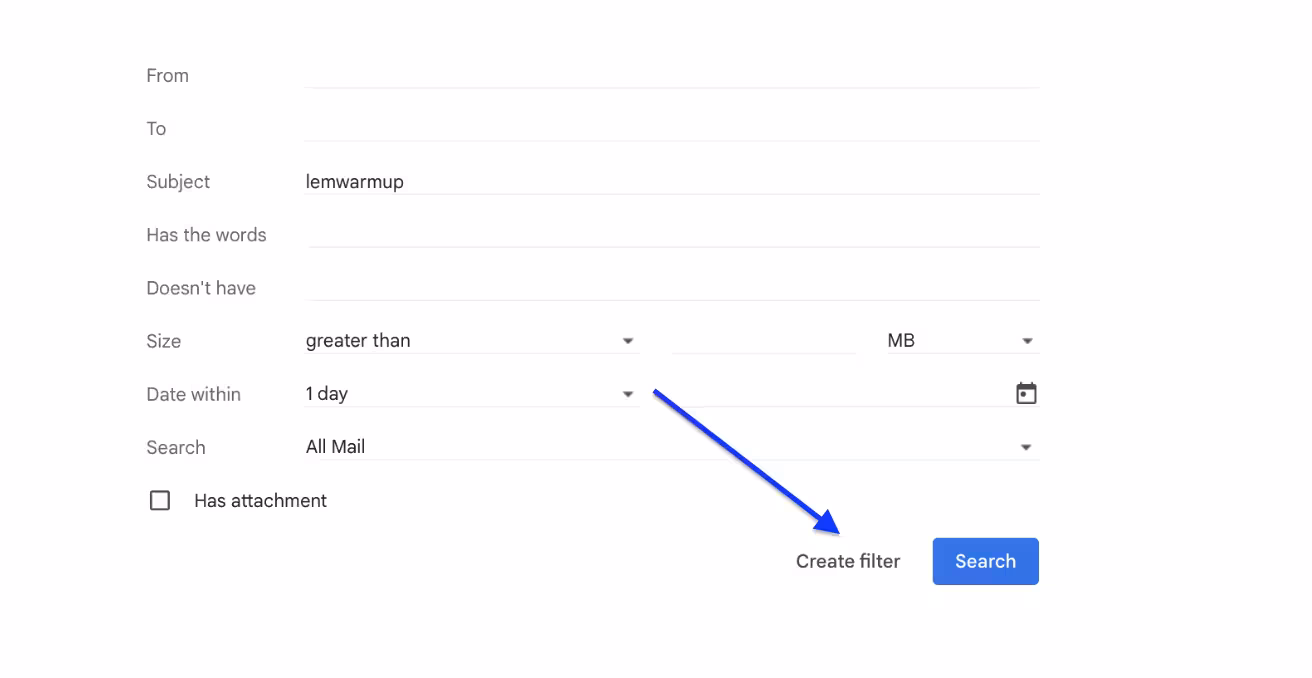Select the "Doesn't have" input field
Screen dimensions: 1312x678
click(672, 287)
